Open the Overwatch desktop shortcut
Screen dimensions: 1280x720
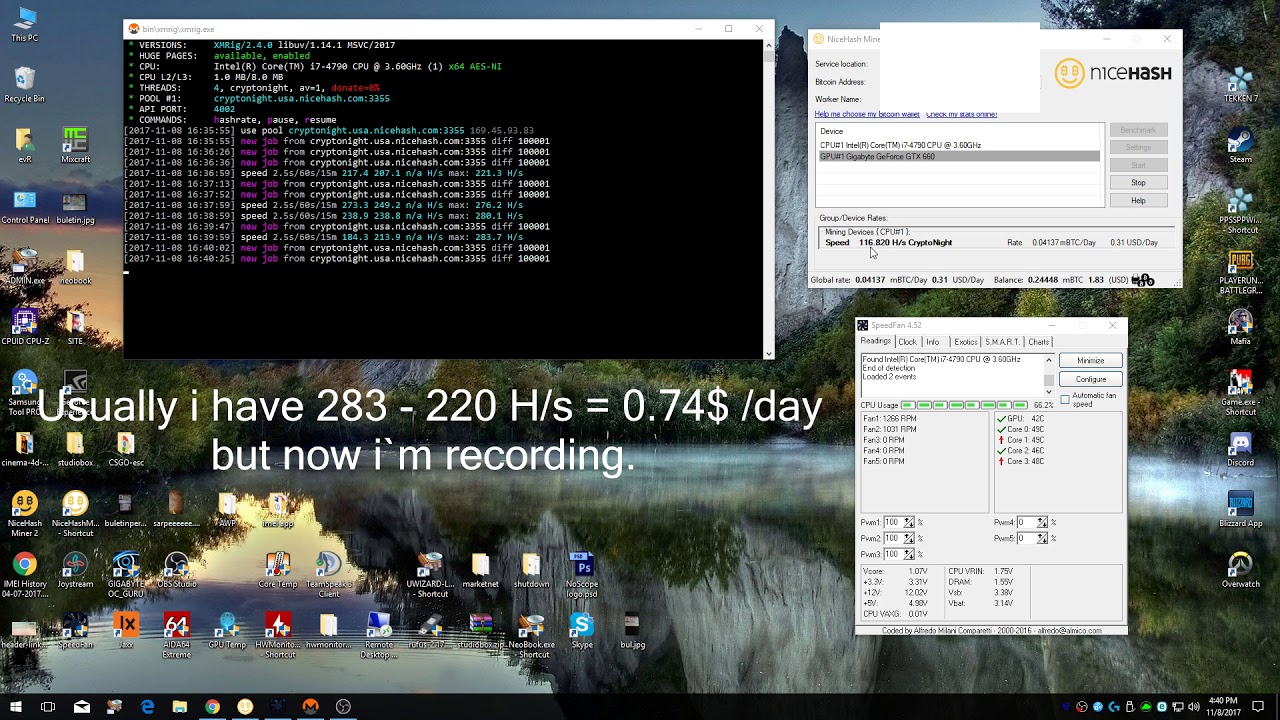pos(1240,572)
